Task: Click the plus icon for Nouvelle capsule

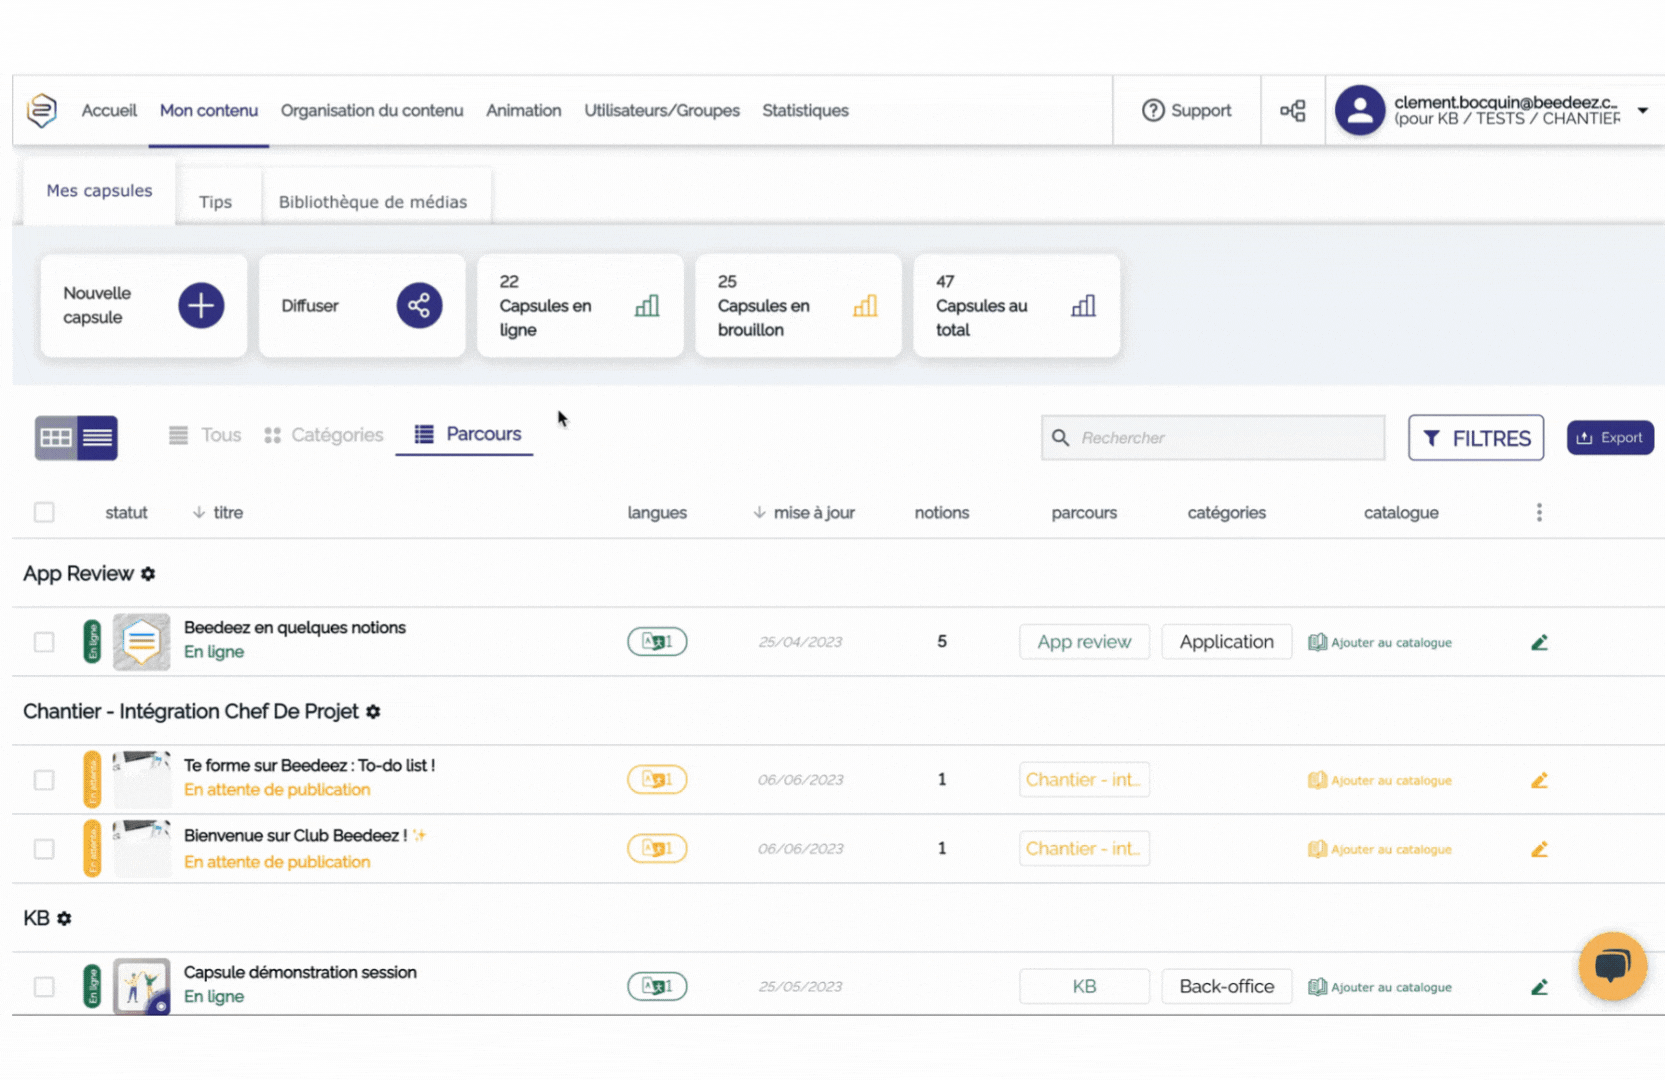Action: coord(201,305)
